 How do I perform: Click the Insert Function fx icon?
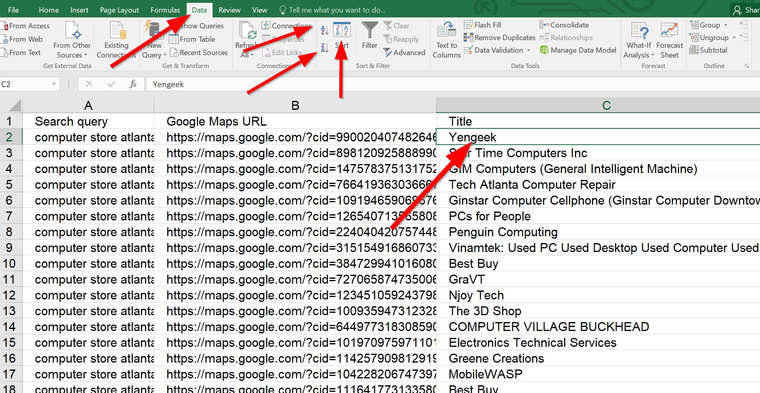click(x=133, y=84)
